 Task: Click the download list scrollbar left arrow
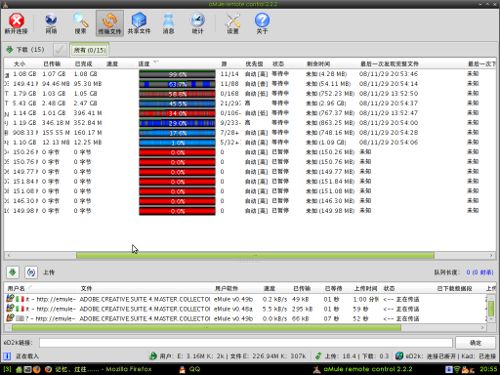(9, 256)
